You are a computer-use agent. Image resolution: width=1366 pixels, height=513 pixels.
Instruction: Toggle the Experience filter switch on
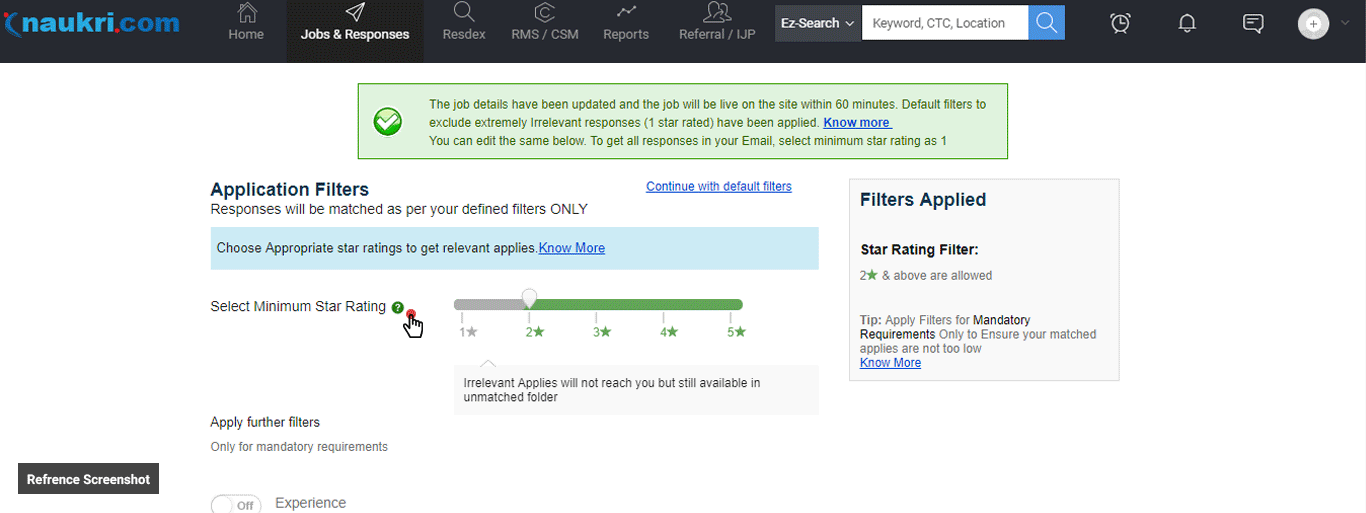[236, 504]
